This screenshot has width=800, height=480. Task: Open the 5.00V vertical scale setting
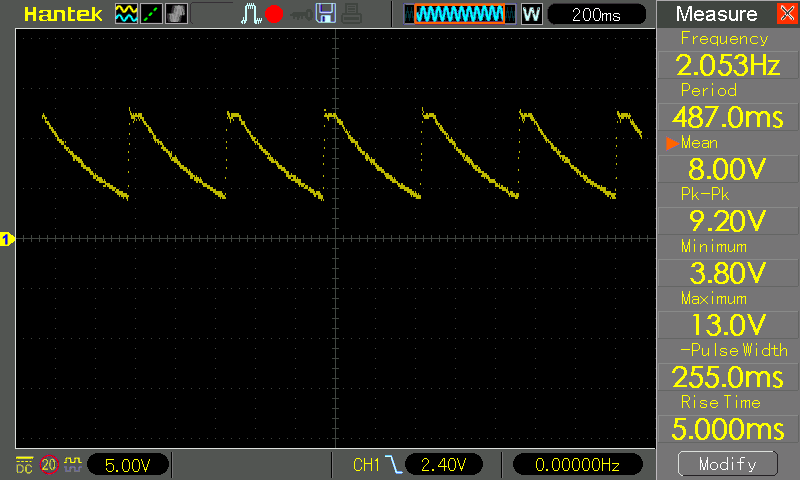tap(128, 464)
